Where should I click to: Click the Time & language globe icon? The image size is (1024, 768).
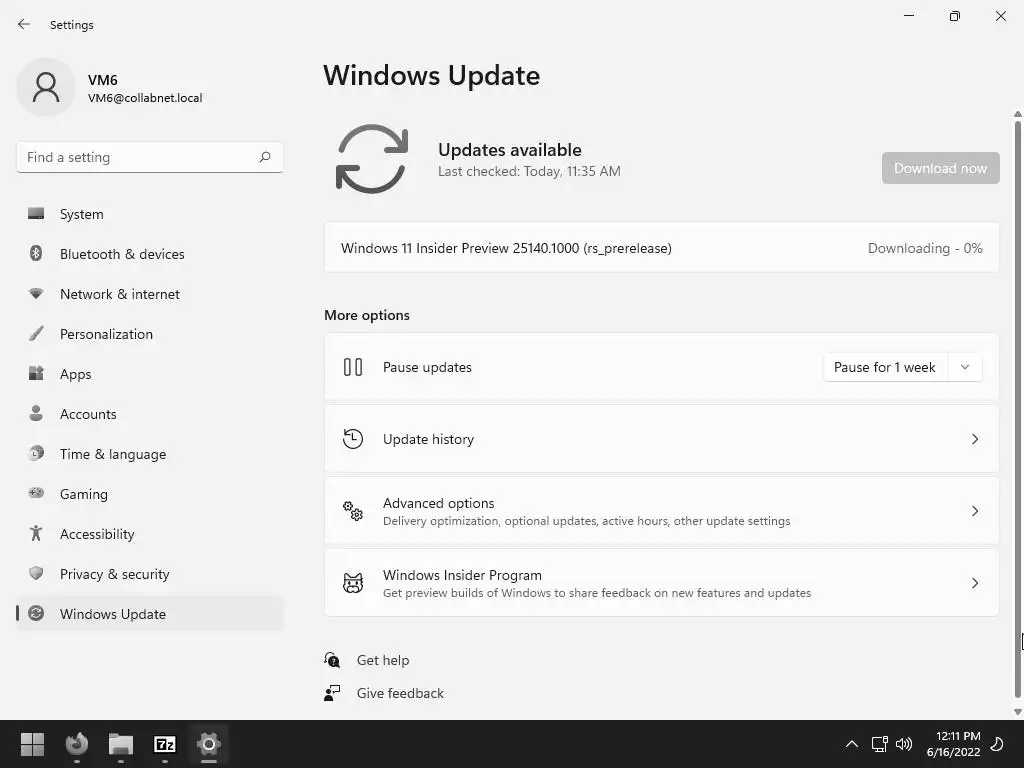point(36,453)
